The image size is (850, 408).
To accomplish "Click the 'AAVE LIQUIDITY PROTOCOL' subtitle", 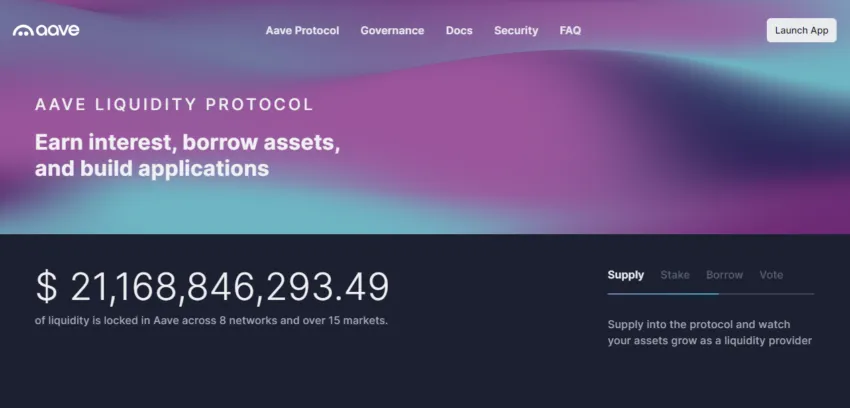I will pos(174,104).
